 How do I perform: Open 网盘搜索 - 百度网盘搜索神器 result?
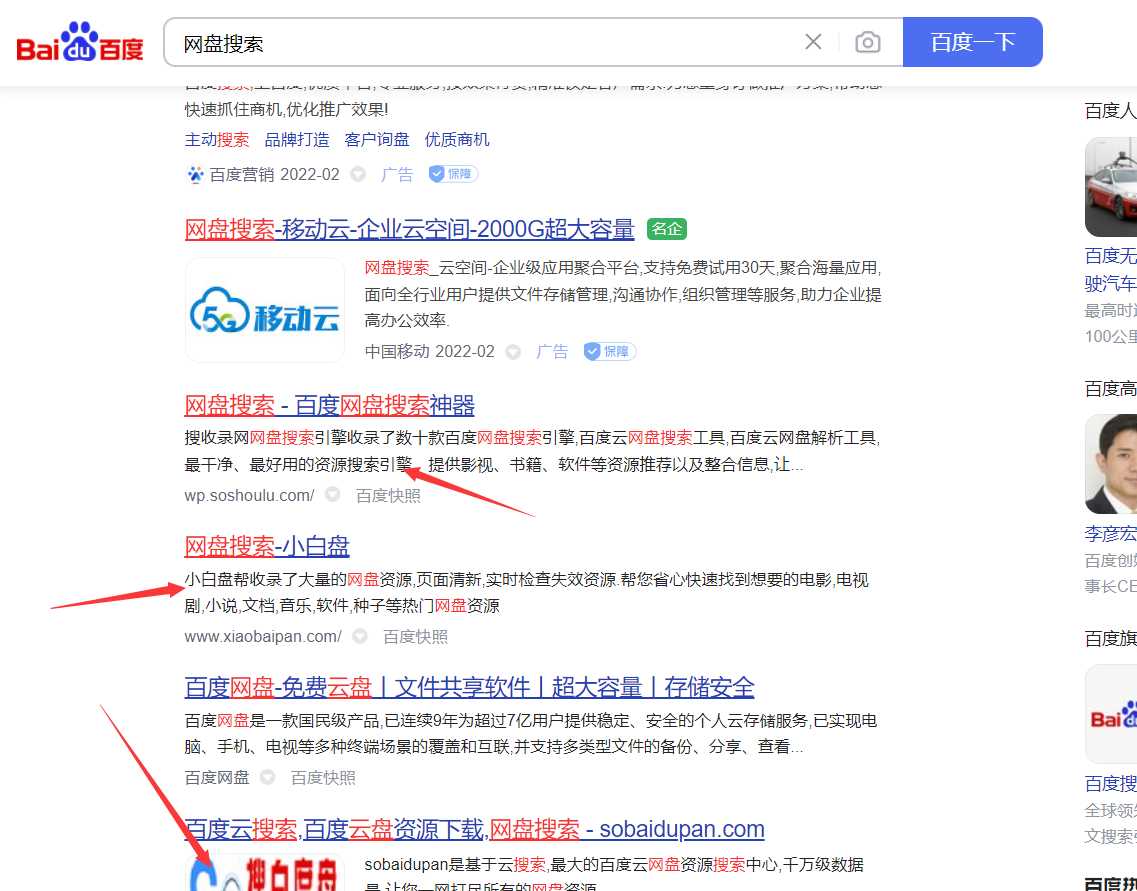pyautogui.click(x=329, y=405)
